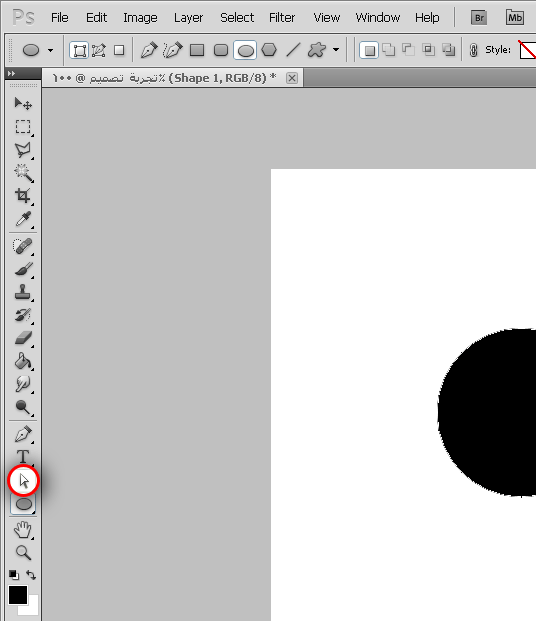Switch to Fill Pixels mode
Screen dimensions: 536x621
(x=119, y=50)
